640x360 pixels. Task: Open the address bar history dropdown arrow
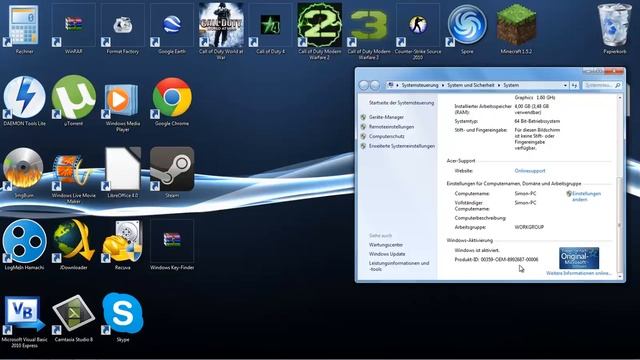[x=565, y=85]
